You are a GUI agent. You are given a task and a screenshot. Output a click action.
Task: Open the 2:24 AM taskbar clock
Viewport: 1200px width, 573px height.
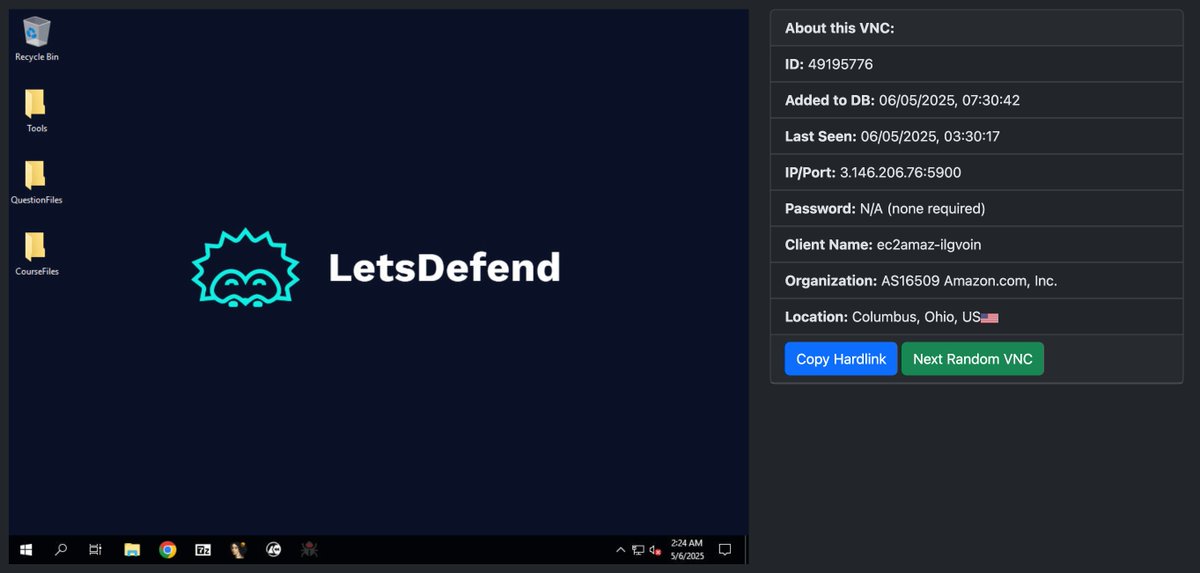tap(688, 549)
